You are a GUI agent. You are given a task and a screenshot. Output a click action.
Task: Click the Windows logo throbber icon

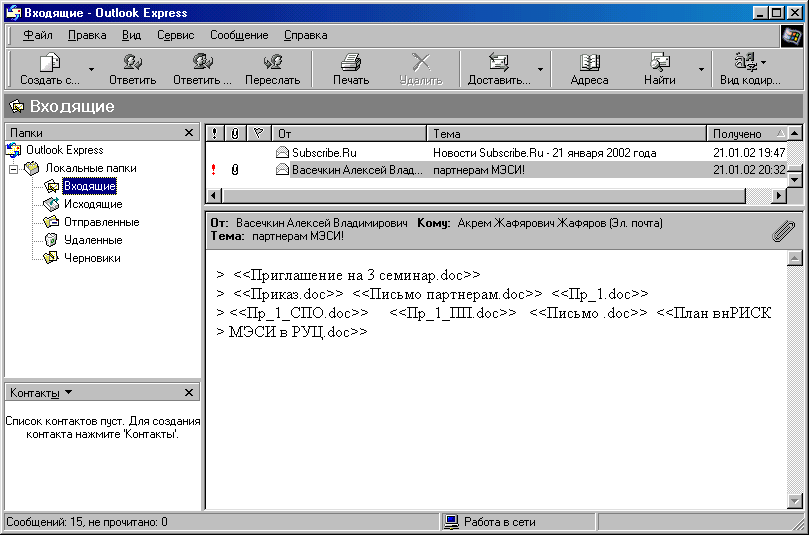point(792,36)
